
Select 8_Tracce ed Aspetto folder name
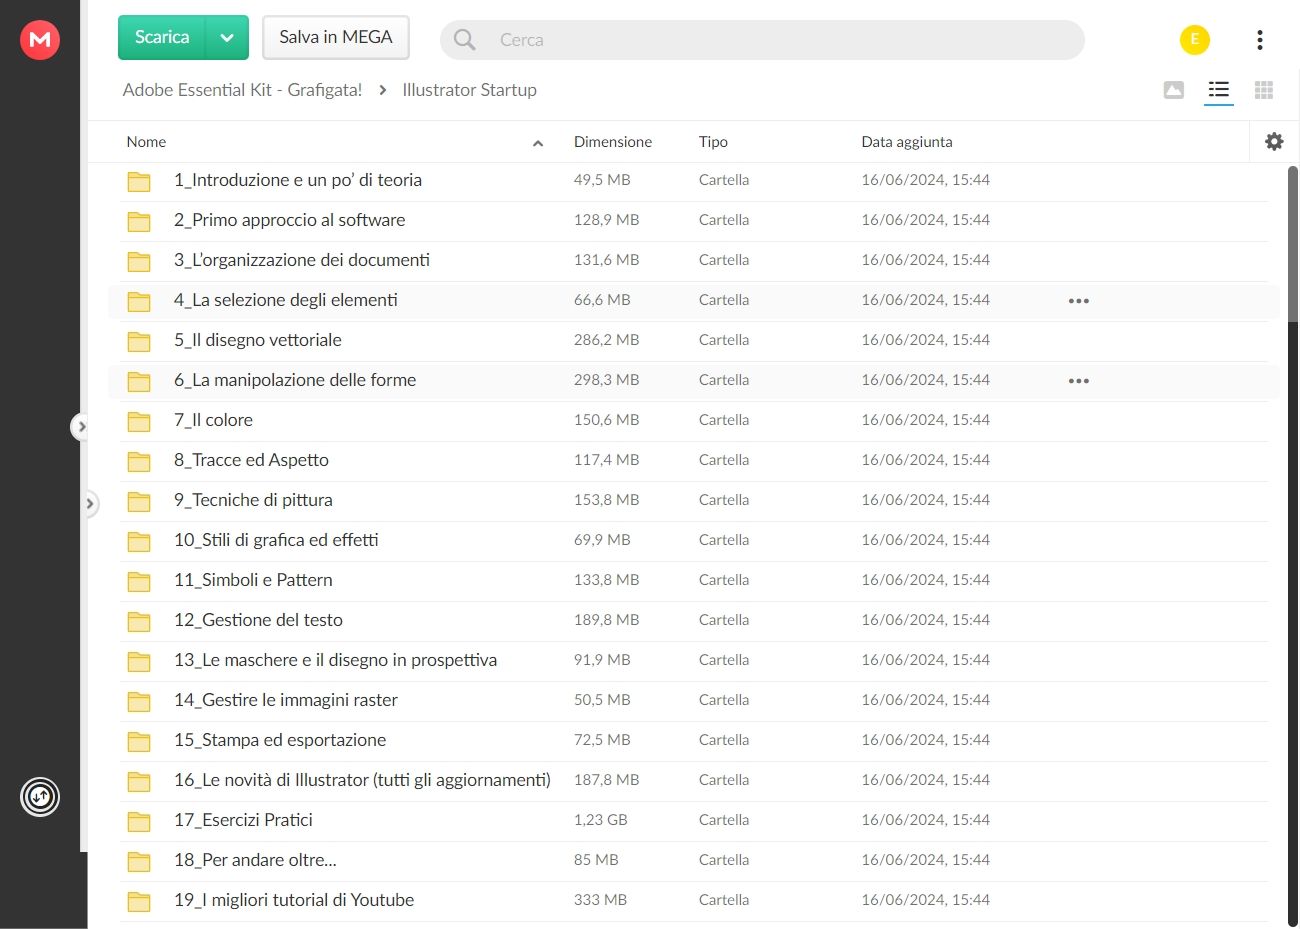251,460
